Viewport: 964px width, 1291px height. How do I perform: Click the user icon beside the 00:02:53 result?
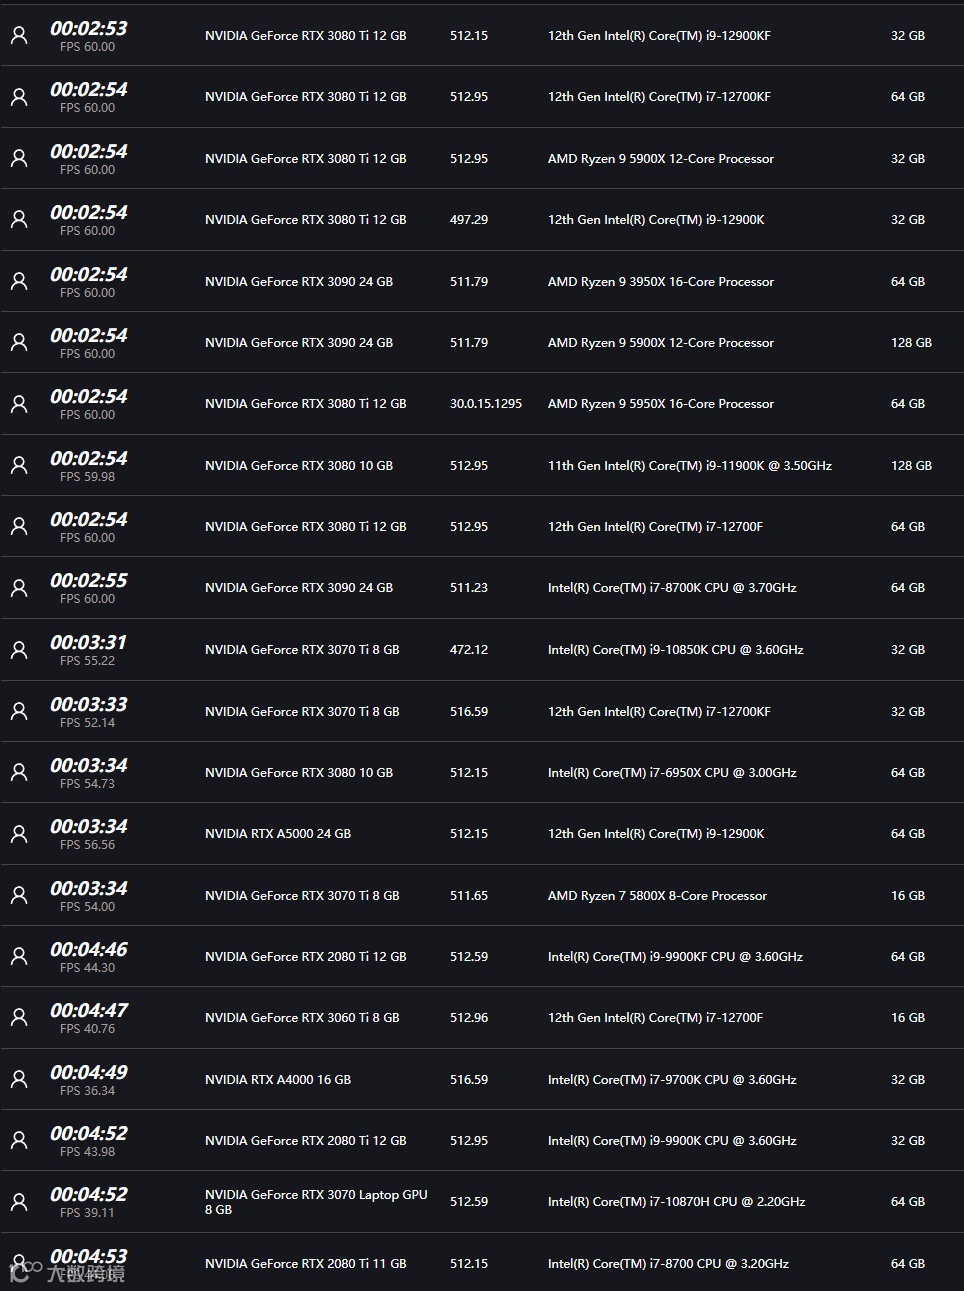click(19, 36)
